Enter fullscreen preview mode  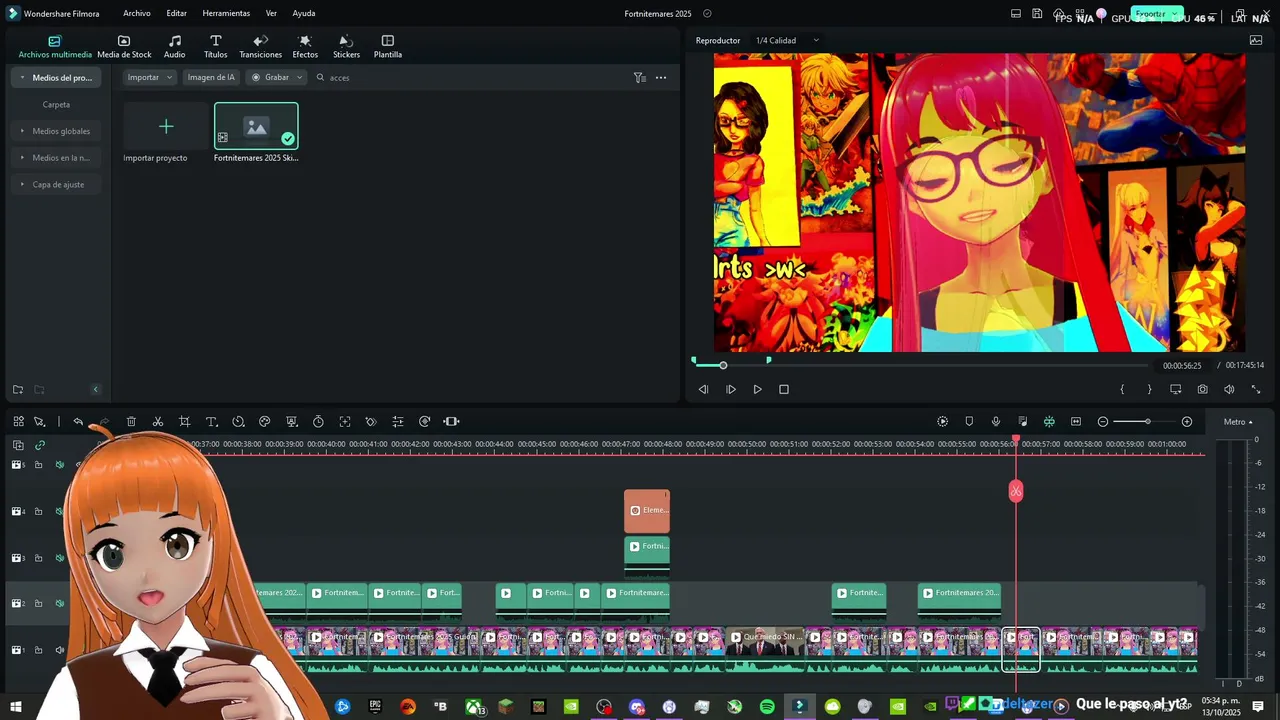tap(1256, 389)
